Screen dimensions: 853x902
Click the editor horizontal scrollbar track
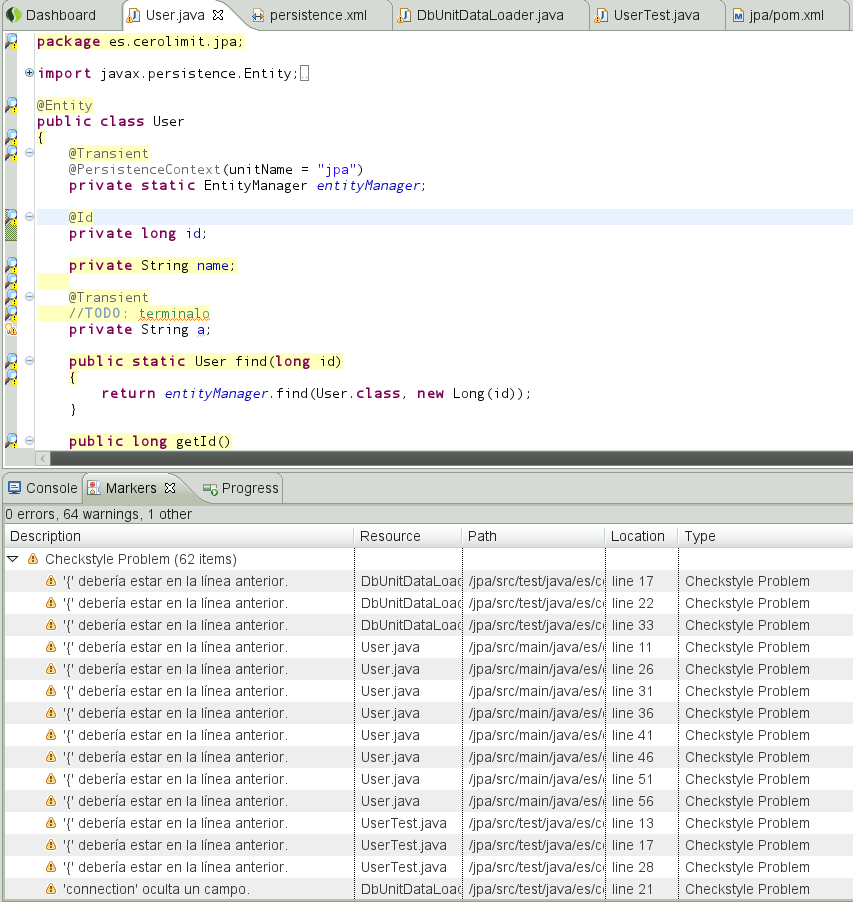tap(452, 458)
